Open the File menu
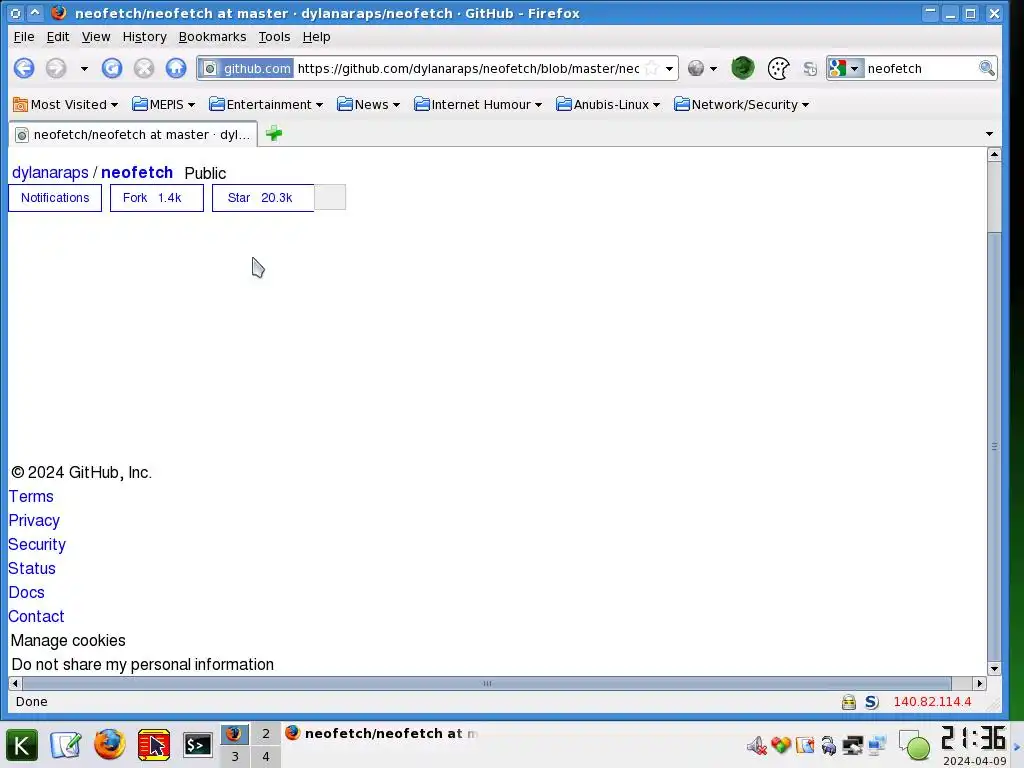This screenshot has width=1024, height=768. click(x=24, y=37)
